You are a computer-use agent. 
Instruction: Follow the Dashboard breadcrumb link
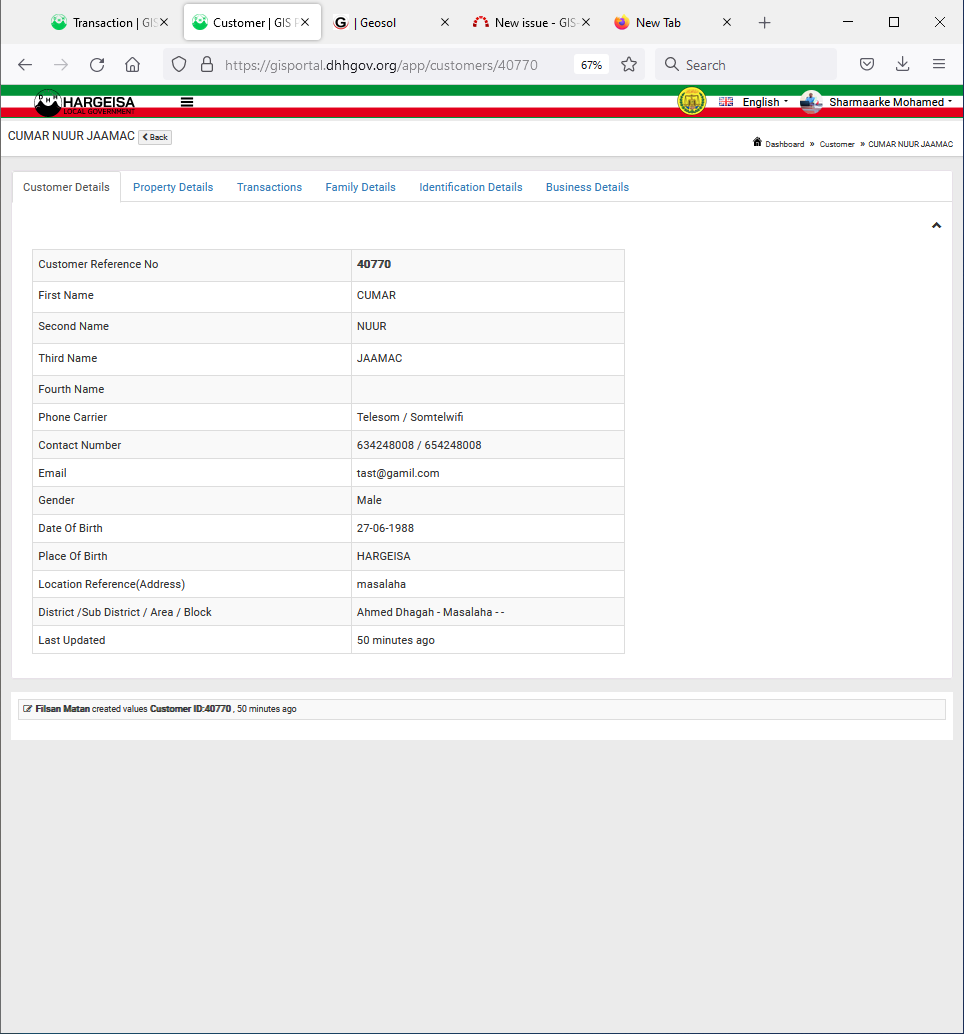click(x=785, y=144)
